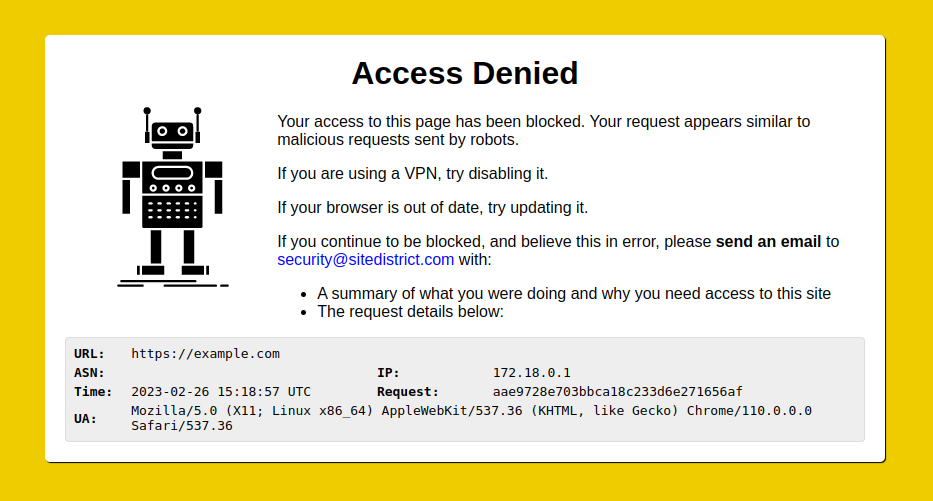Click the "UA:" field label
The image size is (933, 501).
(x=86, y=418)
